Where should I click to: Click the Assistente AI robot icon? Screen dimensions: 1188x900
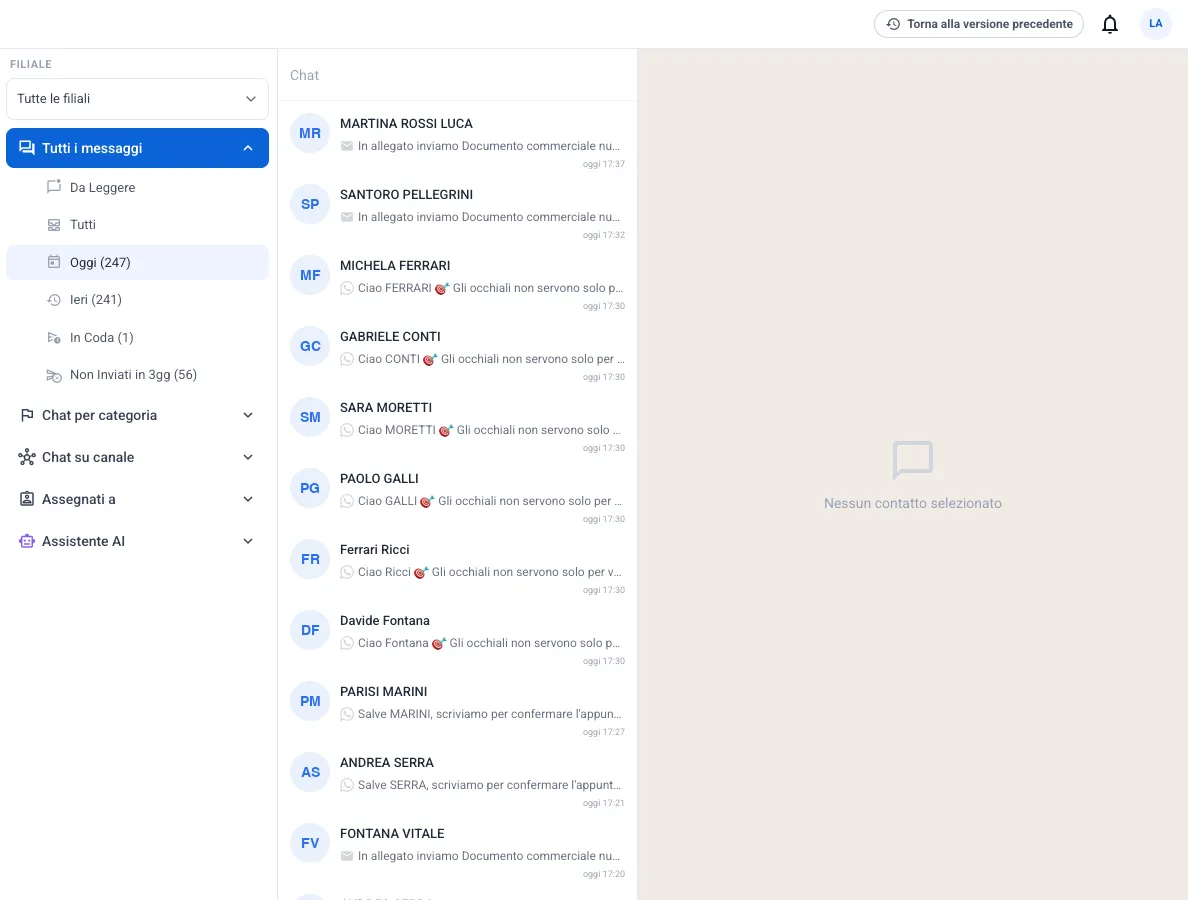(27, 541)
